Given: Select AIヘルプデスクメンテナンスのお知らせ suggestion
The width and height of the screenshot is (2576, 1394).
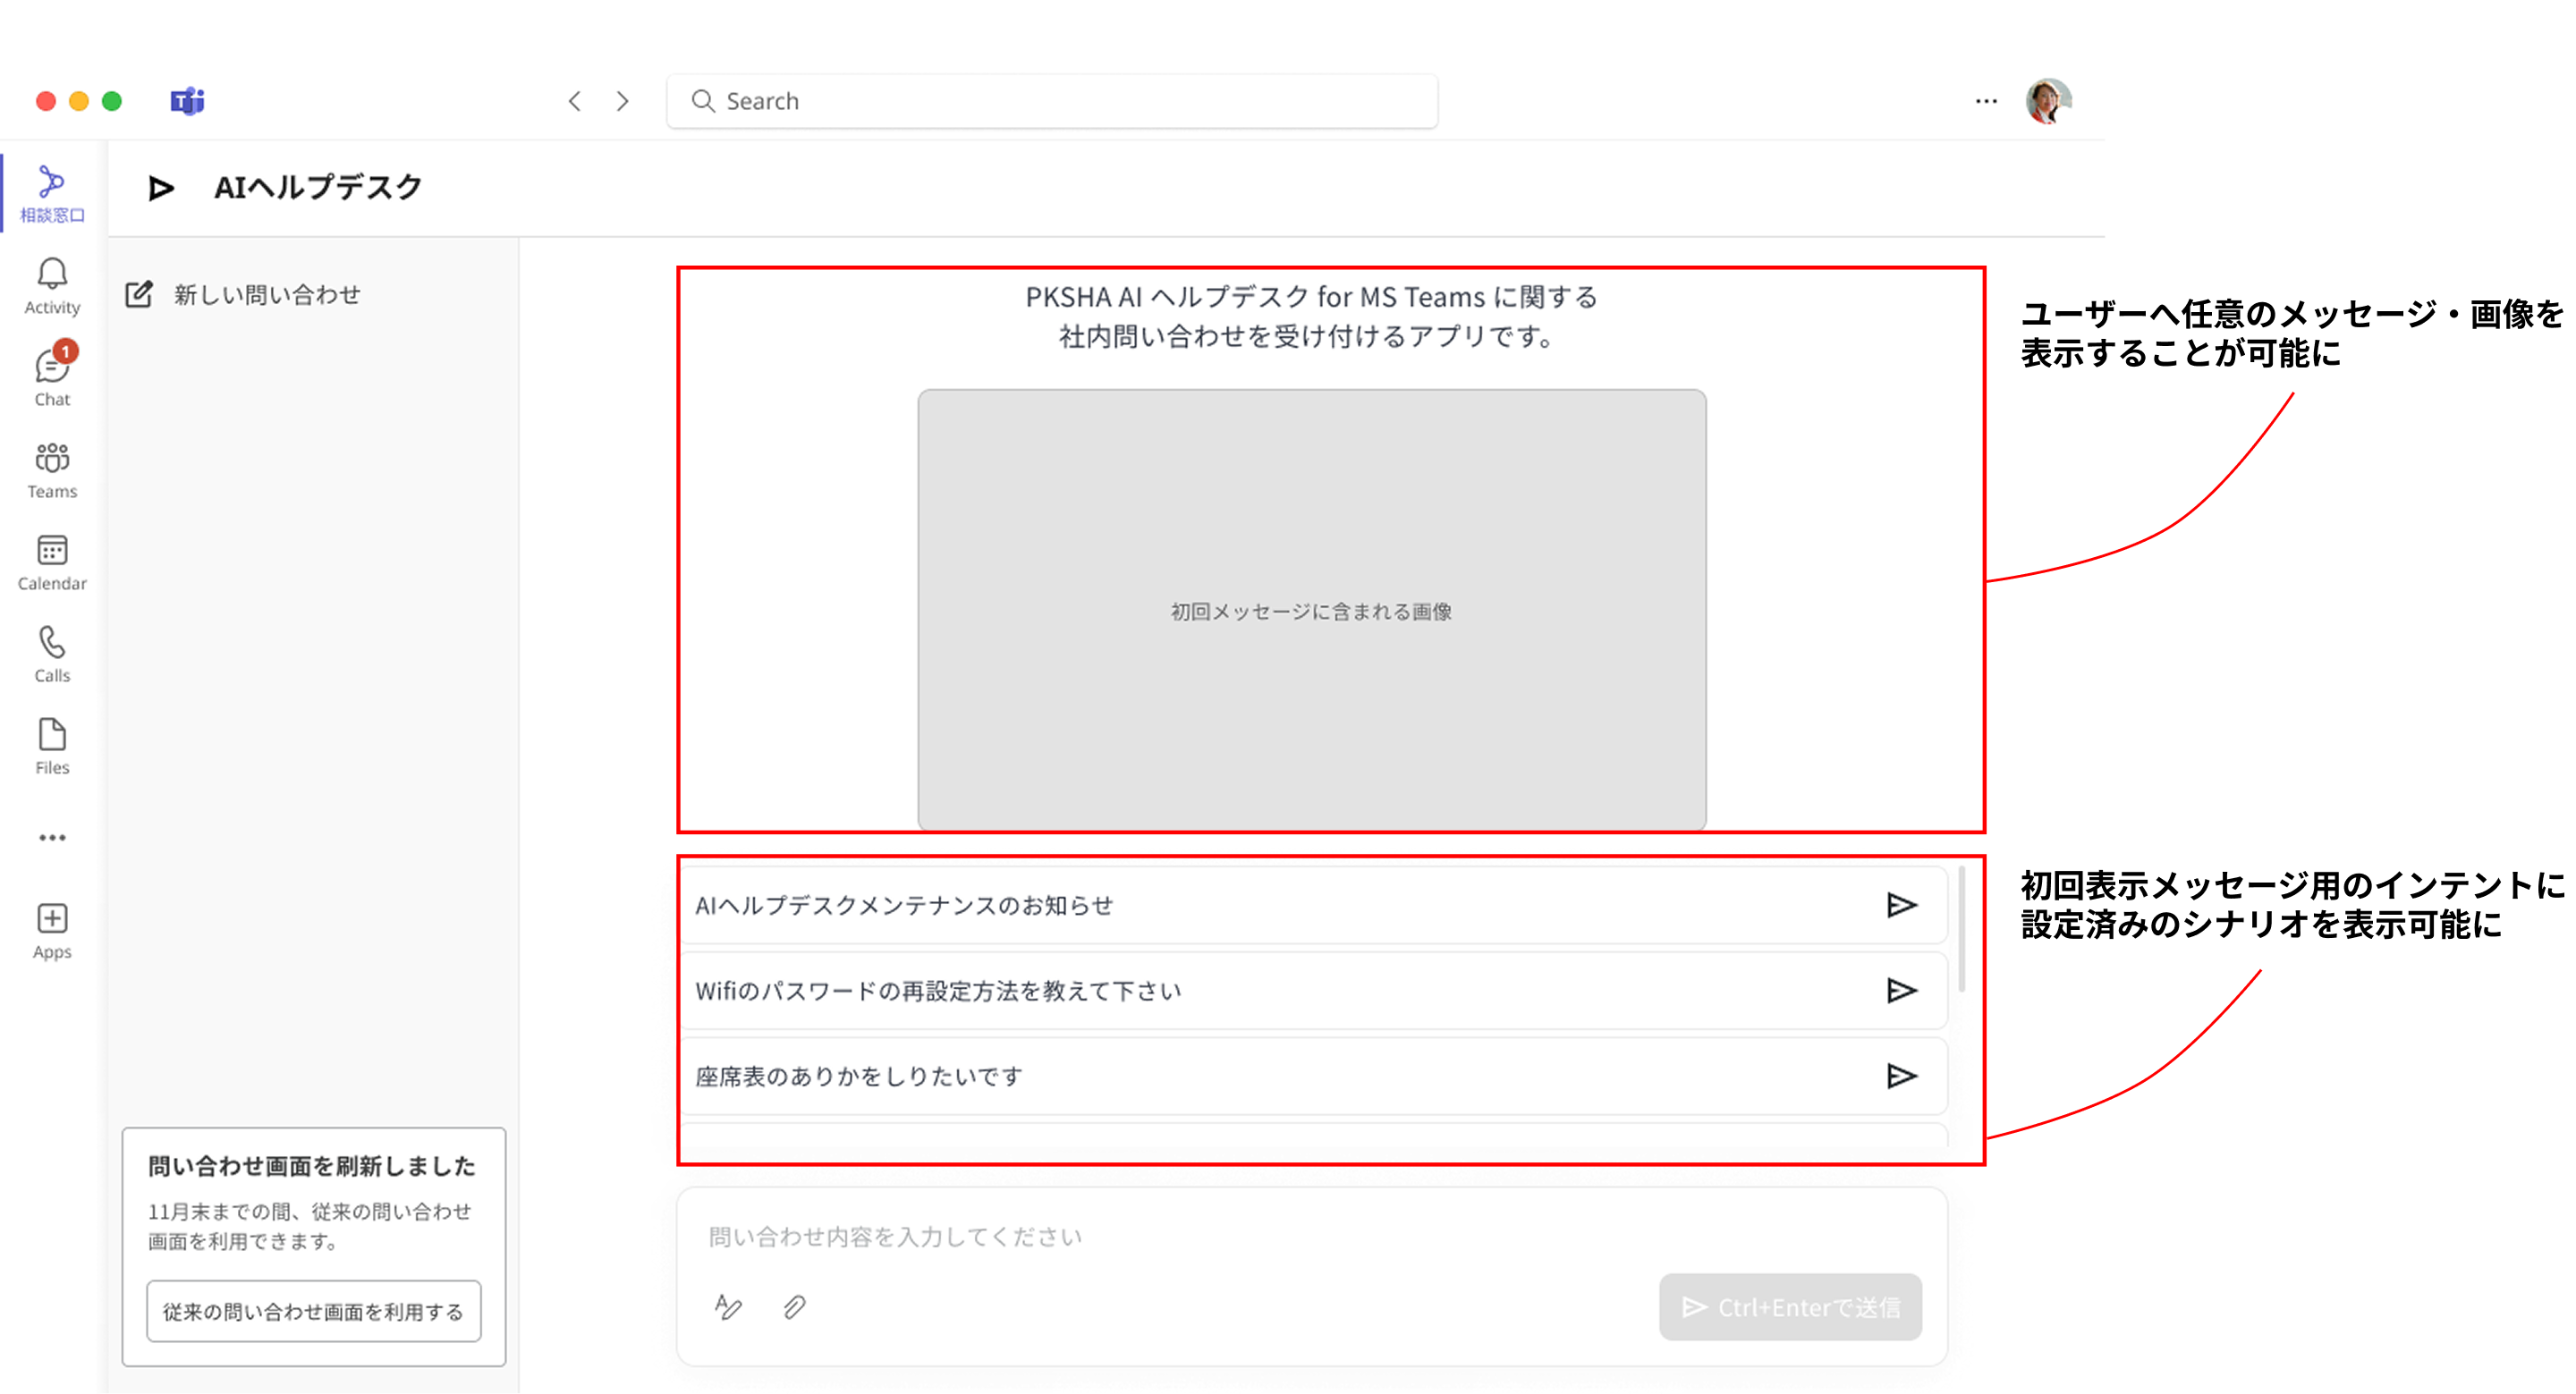Looking at the screenshot, I should pyautogui.click(x=1314, y=905).
